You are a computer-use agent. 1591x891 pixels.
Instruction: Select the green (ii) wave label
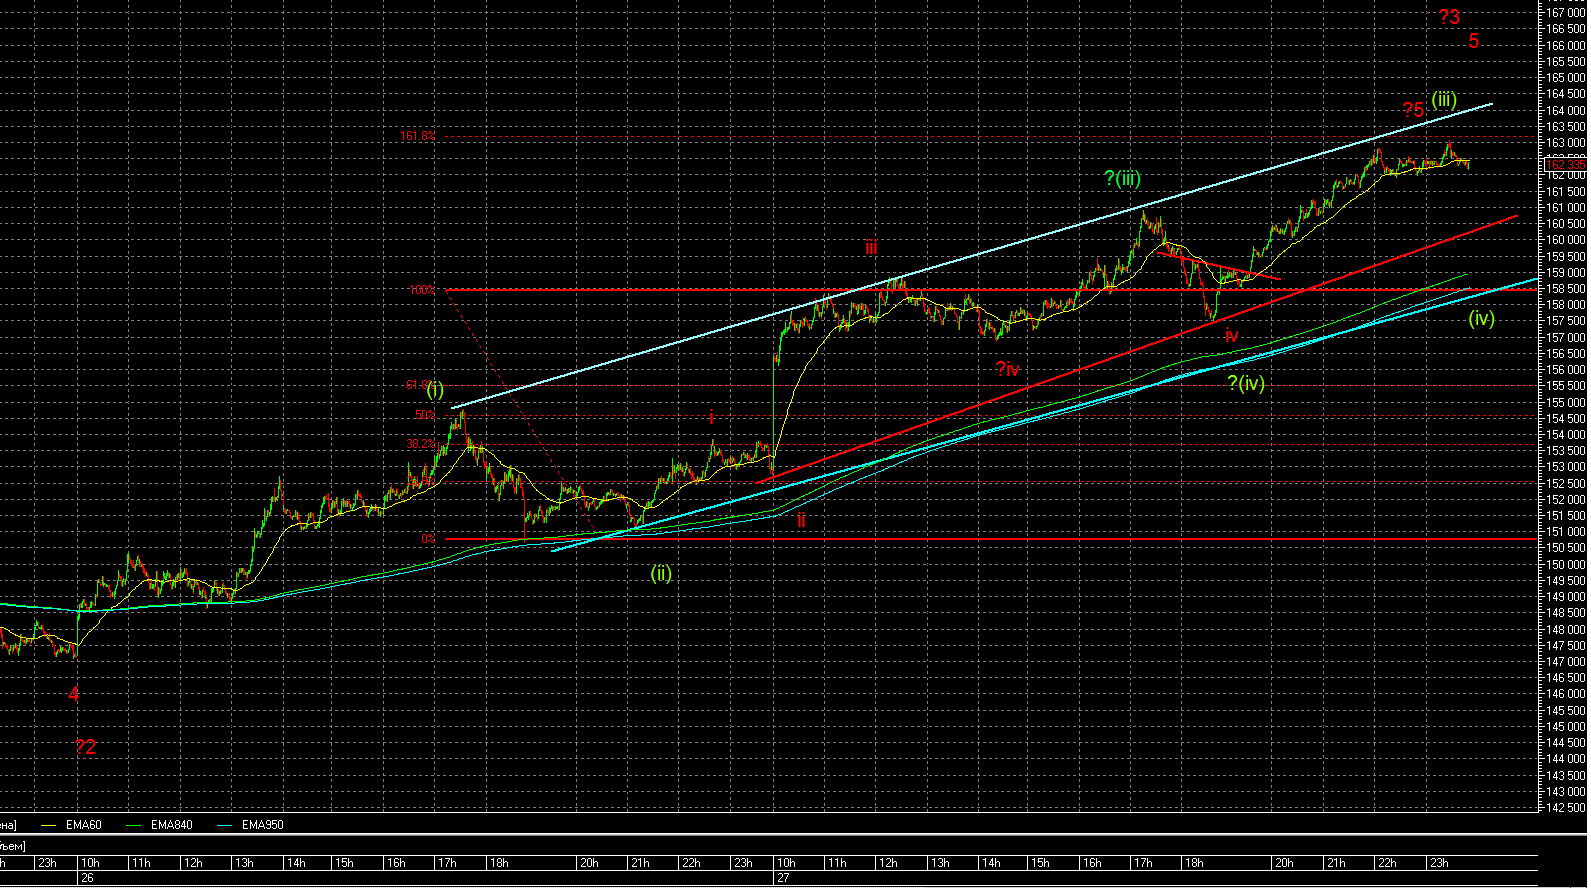tap(661, 574)
